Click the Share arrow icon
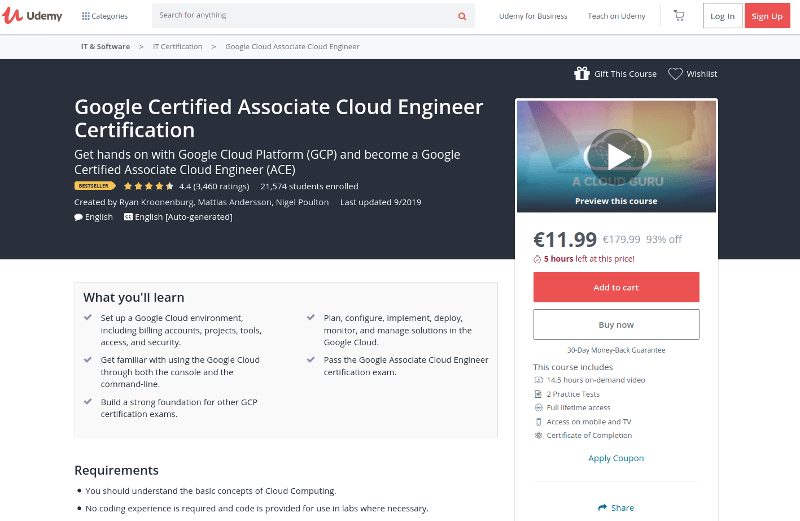This screenshot has width=800, height=521. (x=603, y=508)
